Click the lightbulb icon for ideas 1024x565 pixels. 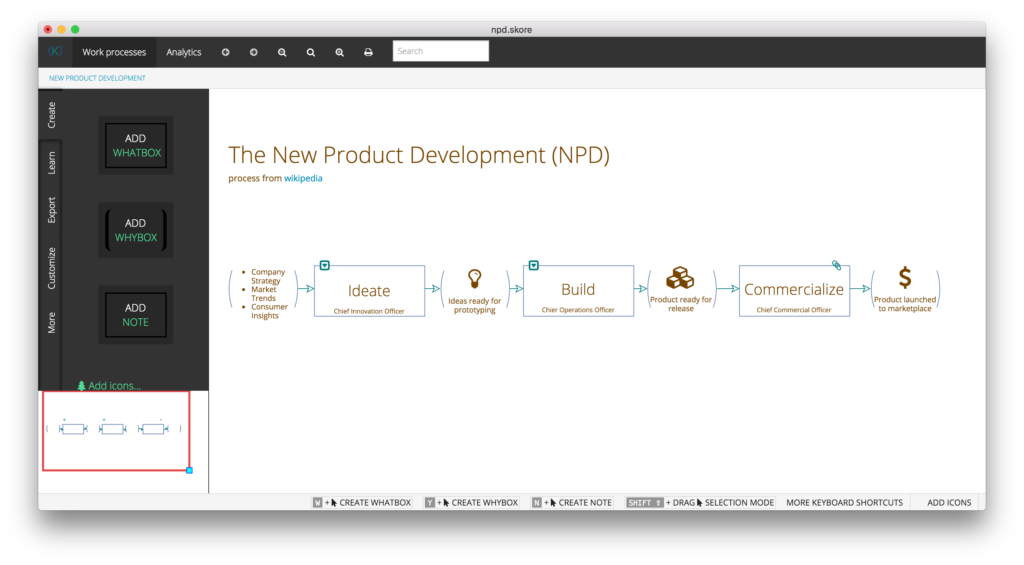coord(475,279)
